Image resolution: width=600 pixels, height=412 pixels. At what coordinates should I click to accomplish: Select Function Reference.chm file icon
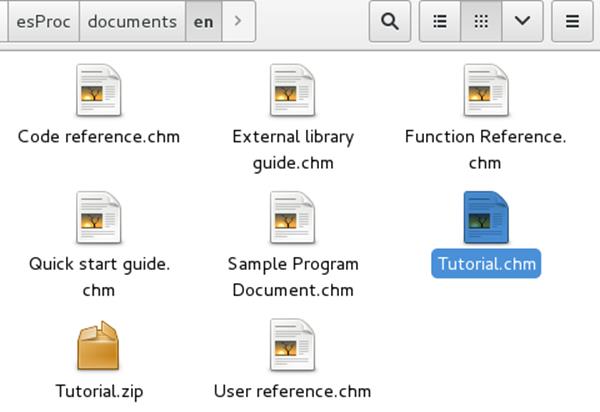(x=486, y=90)
